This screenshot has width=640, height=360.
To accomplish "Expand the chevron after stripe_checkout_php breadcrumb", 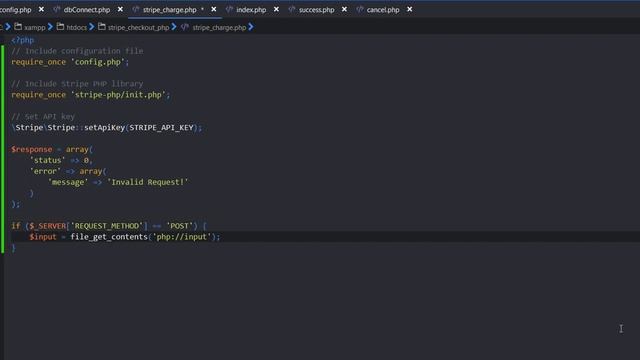I will [174, 27].
